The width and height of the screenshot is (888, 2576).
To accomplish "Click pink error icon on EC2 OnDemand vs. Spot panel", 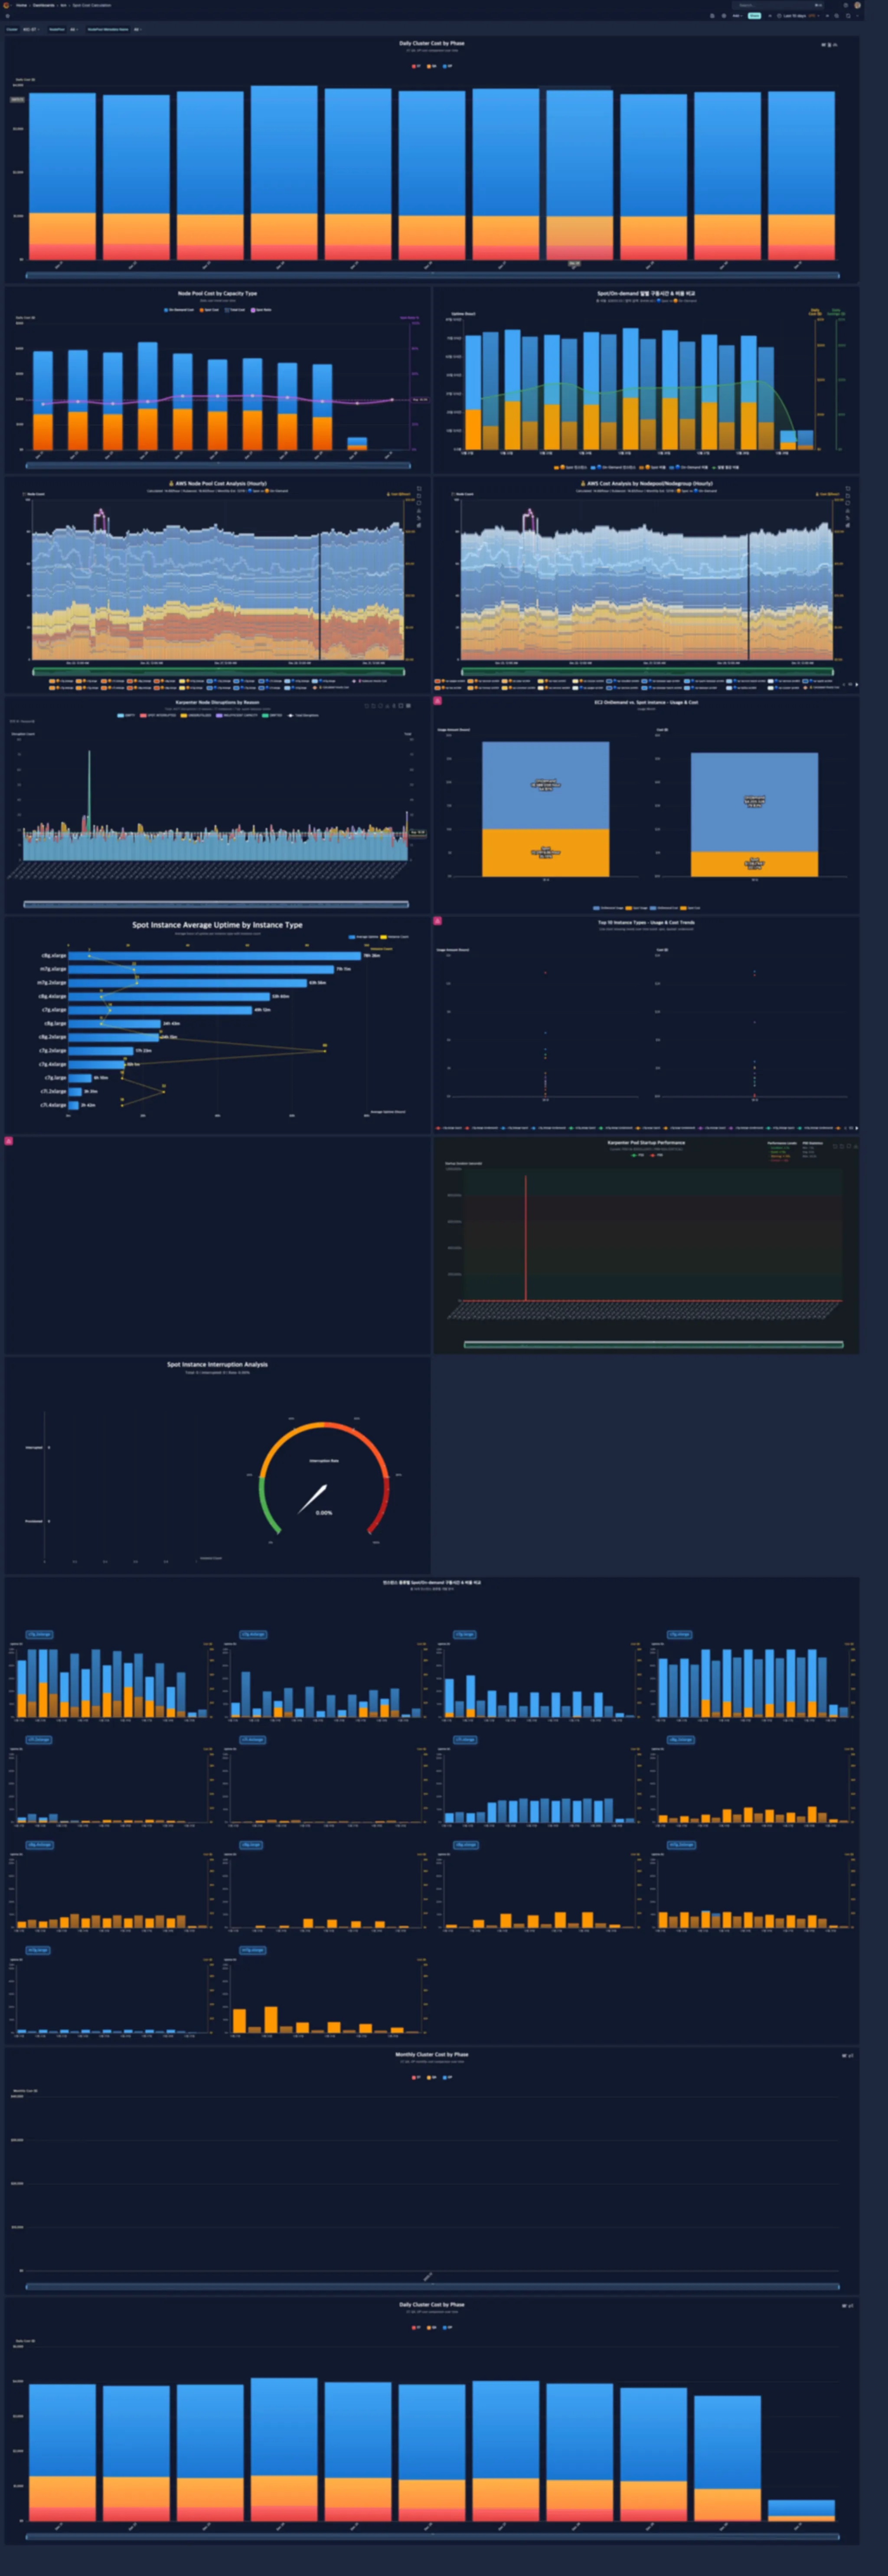I will (x=437, y=701).
